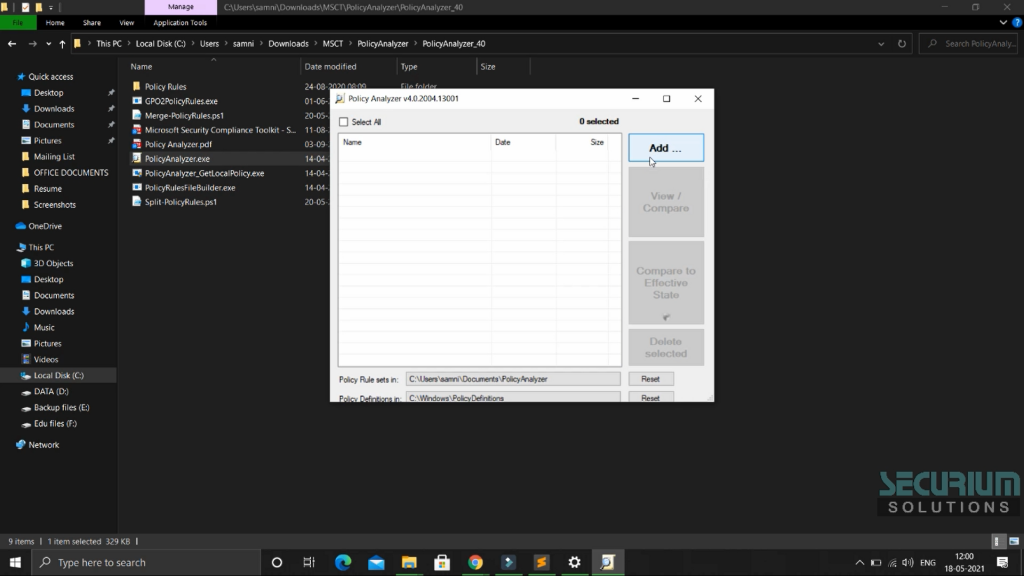The height and width of the screenshot is (576, 1024).
Task: Open the Policy Rules folder
Action: point(165,86)
